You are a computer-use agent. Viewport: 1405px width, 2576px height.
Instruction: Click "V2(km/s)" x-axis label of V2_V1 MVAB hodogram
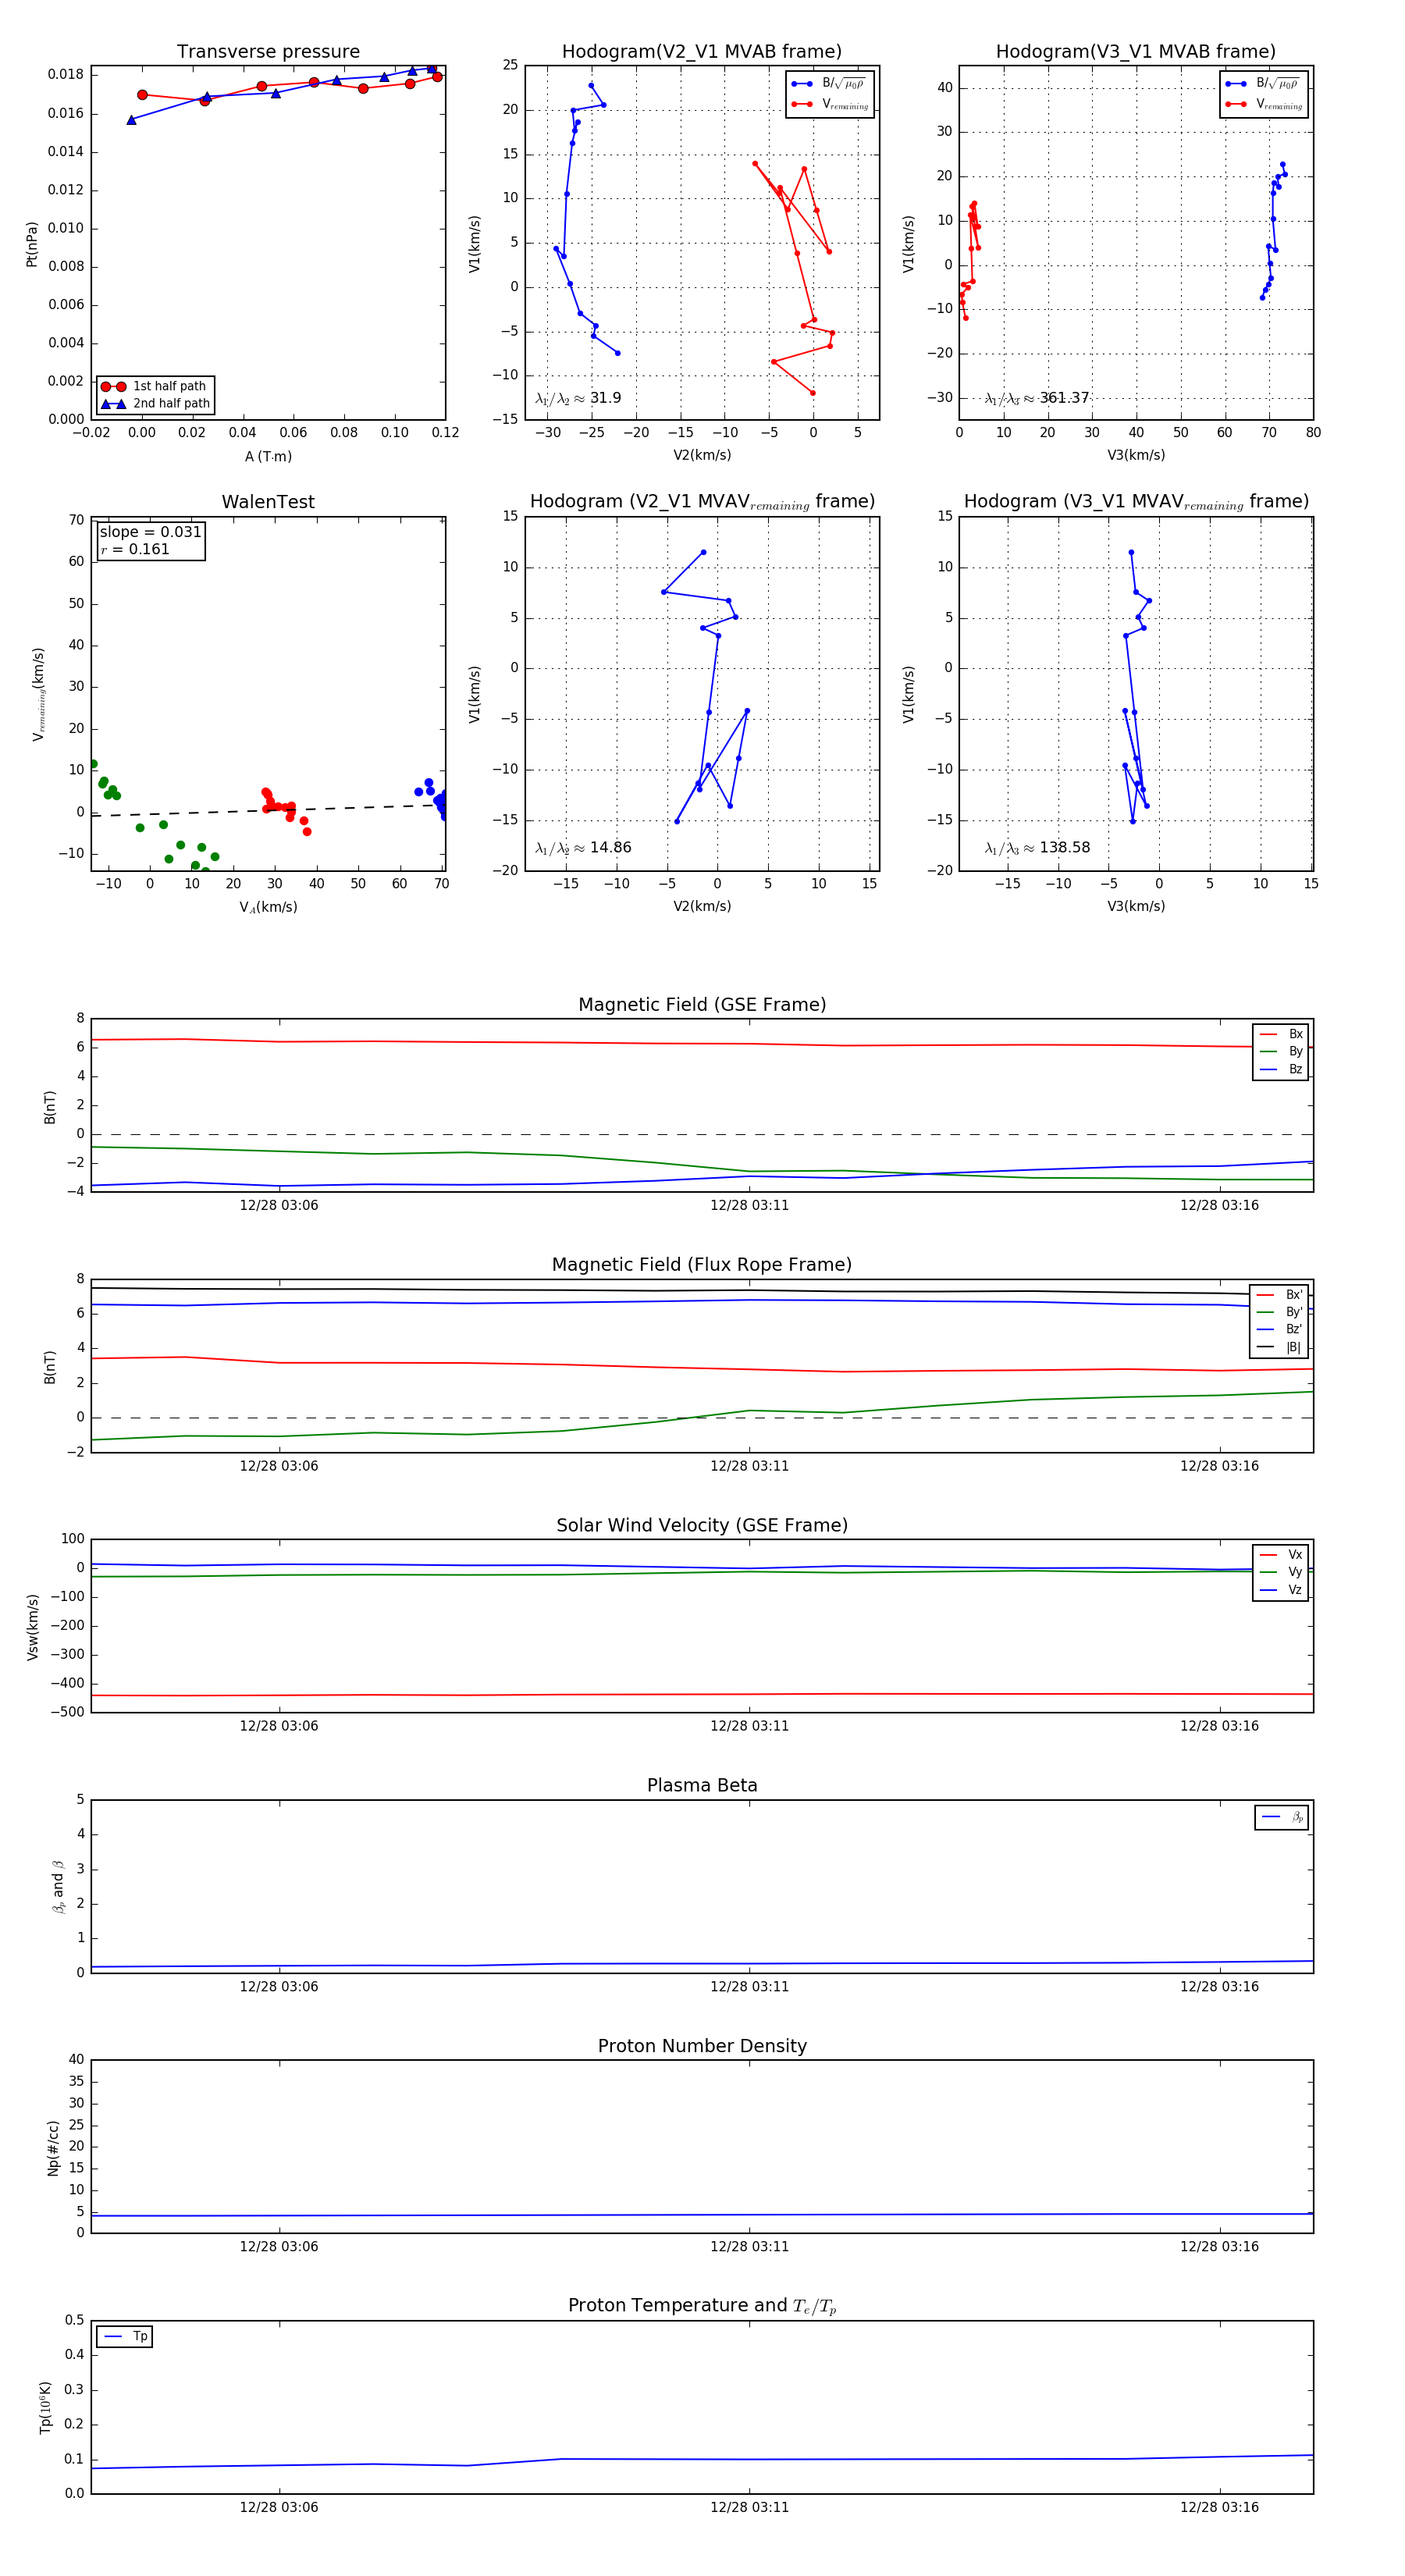point(702,456)
